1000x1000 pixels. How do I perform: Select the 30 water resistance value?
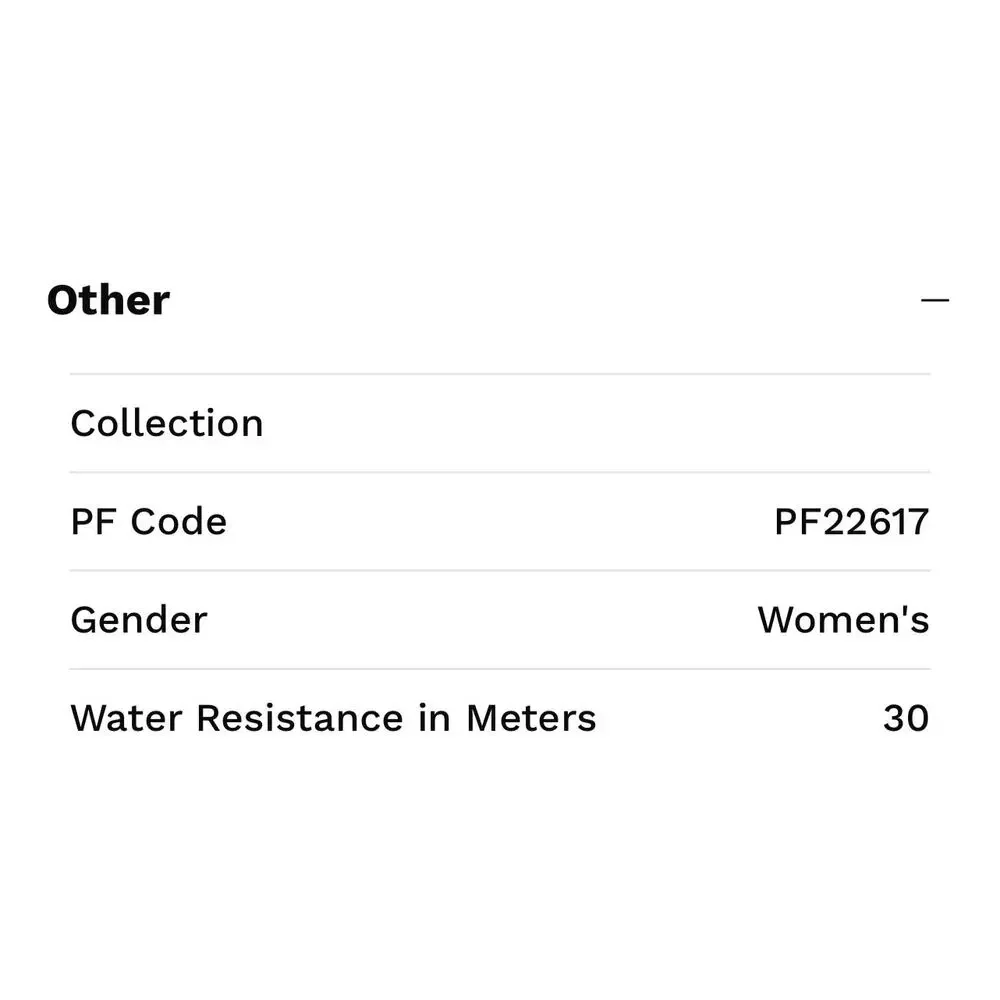click(906, 718)
